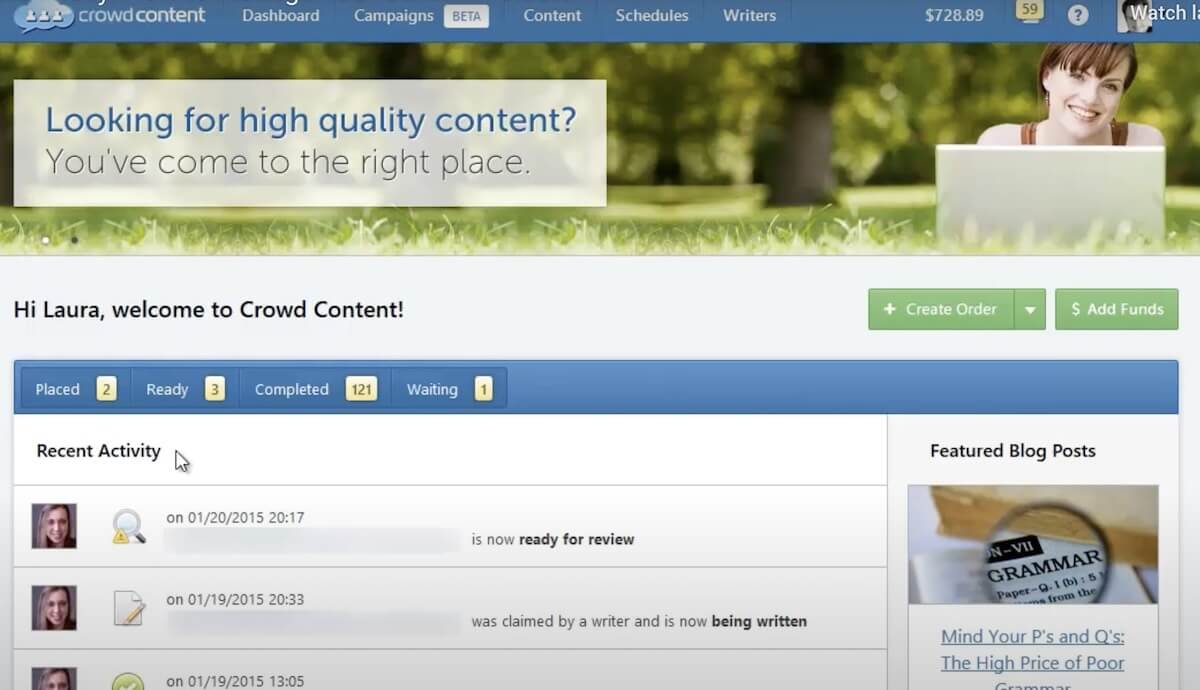Go to the Dashboard menu
1200x690 pixels.
pos(281,16)
